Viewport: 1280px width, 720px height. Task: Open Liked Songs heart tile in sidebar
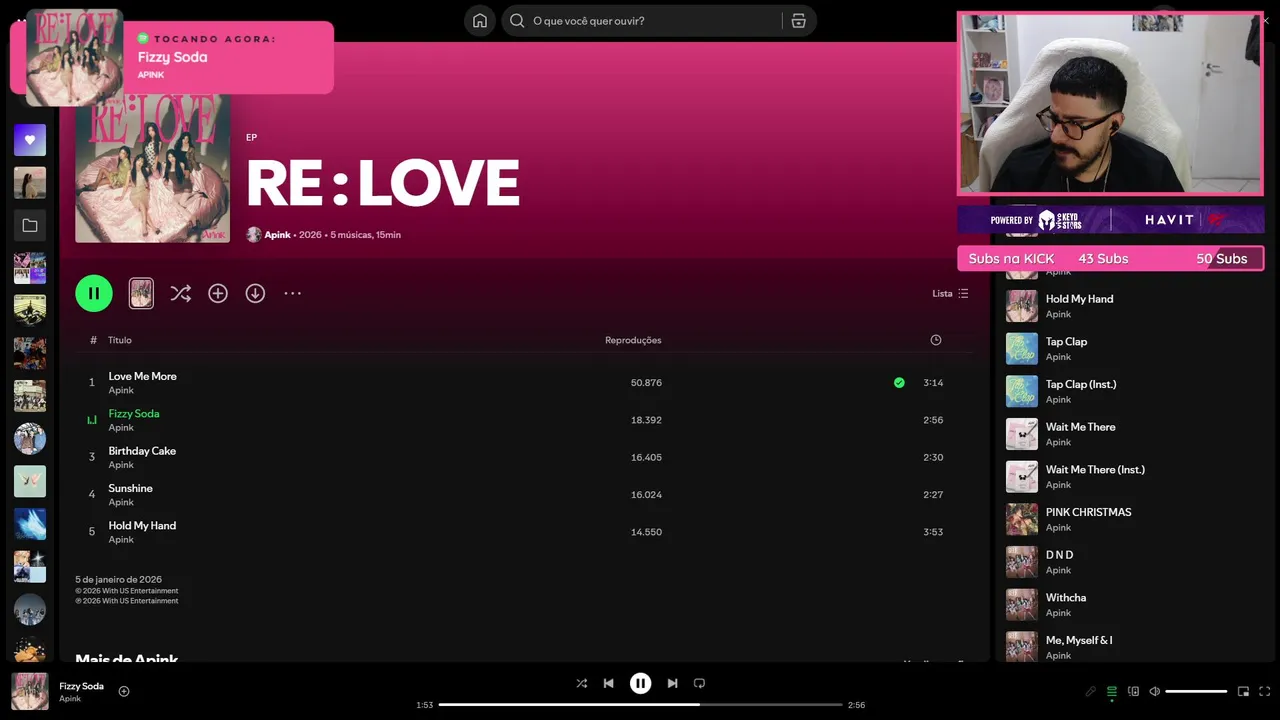tap(30, 140)
